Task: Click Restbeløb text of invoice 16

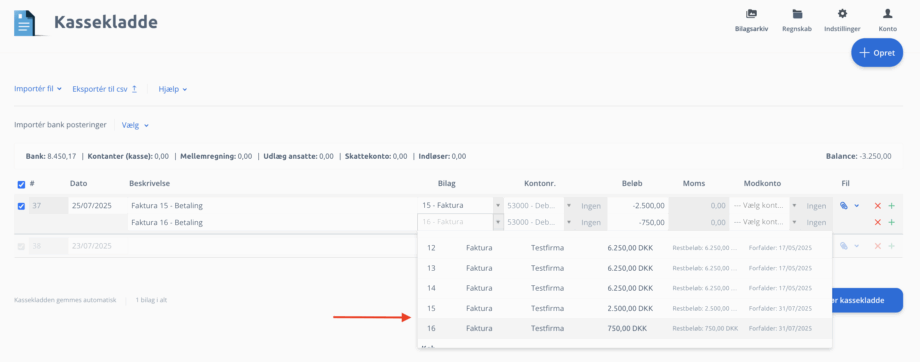Action: 705,329
